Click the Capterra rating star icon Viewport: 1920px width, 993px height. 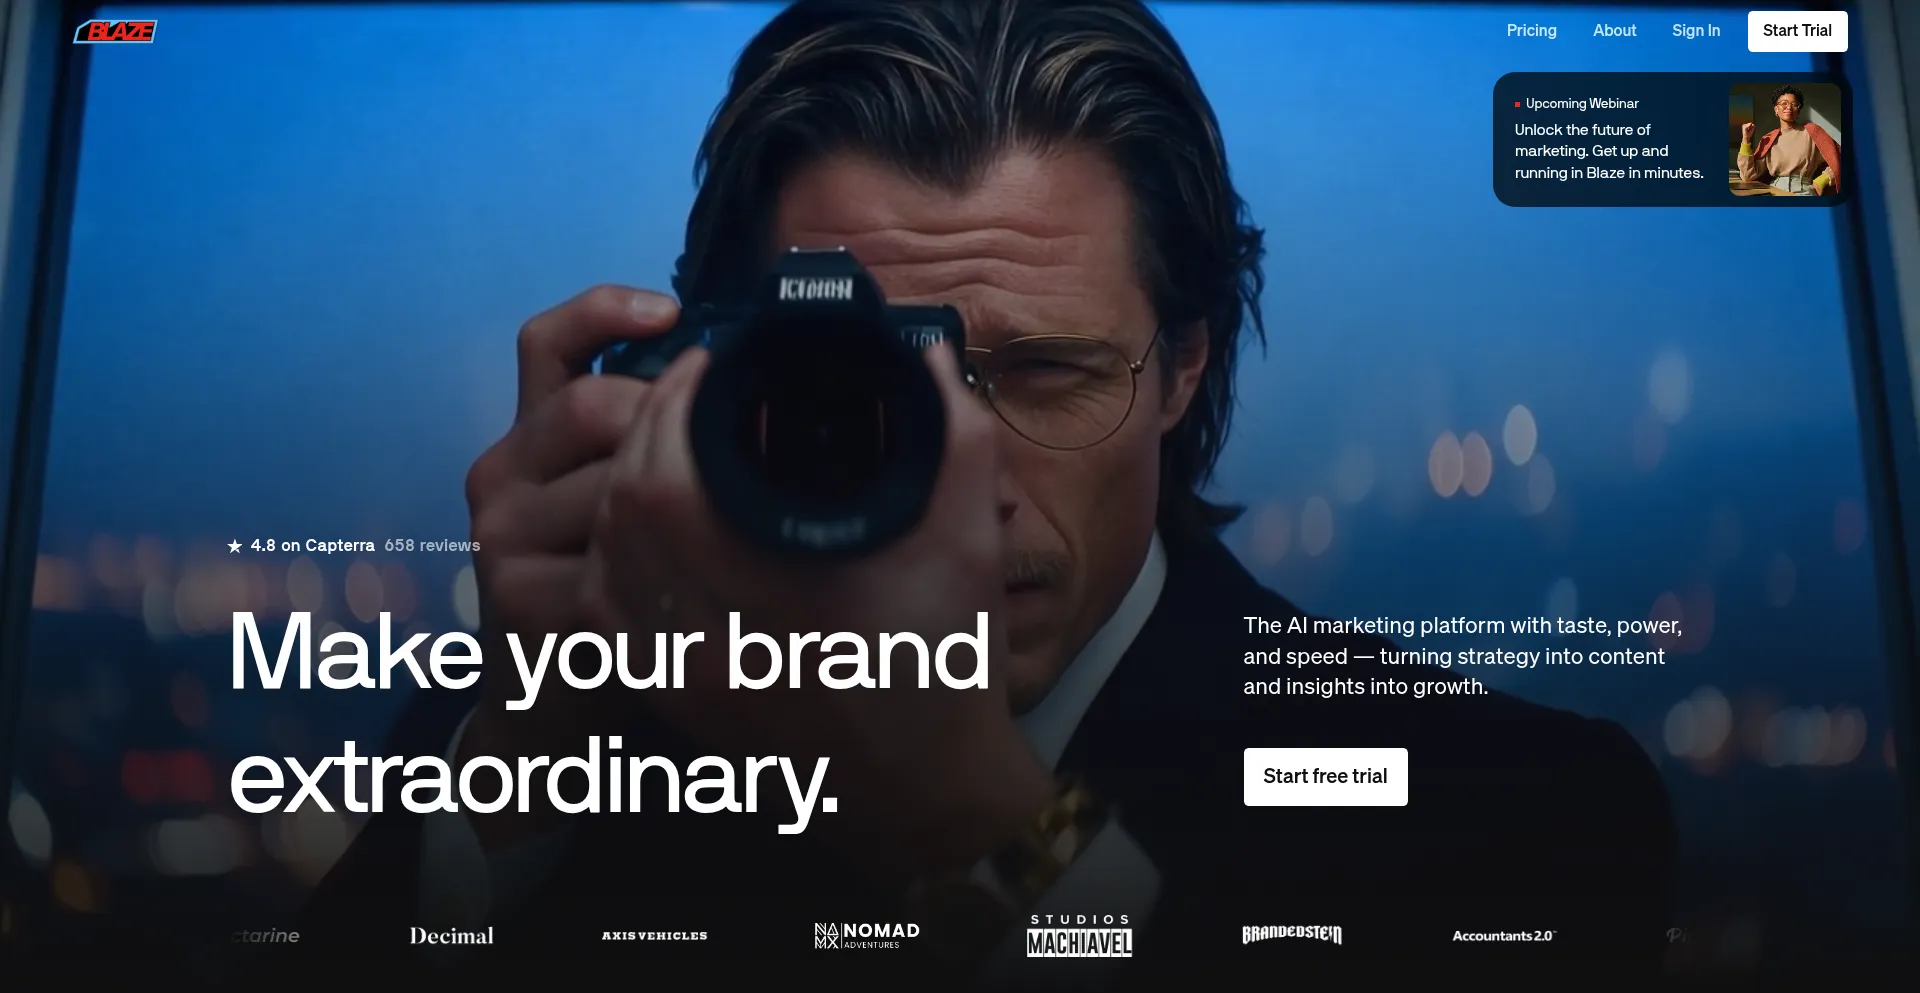click(x=235, y=546)
